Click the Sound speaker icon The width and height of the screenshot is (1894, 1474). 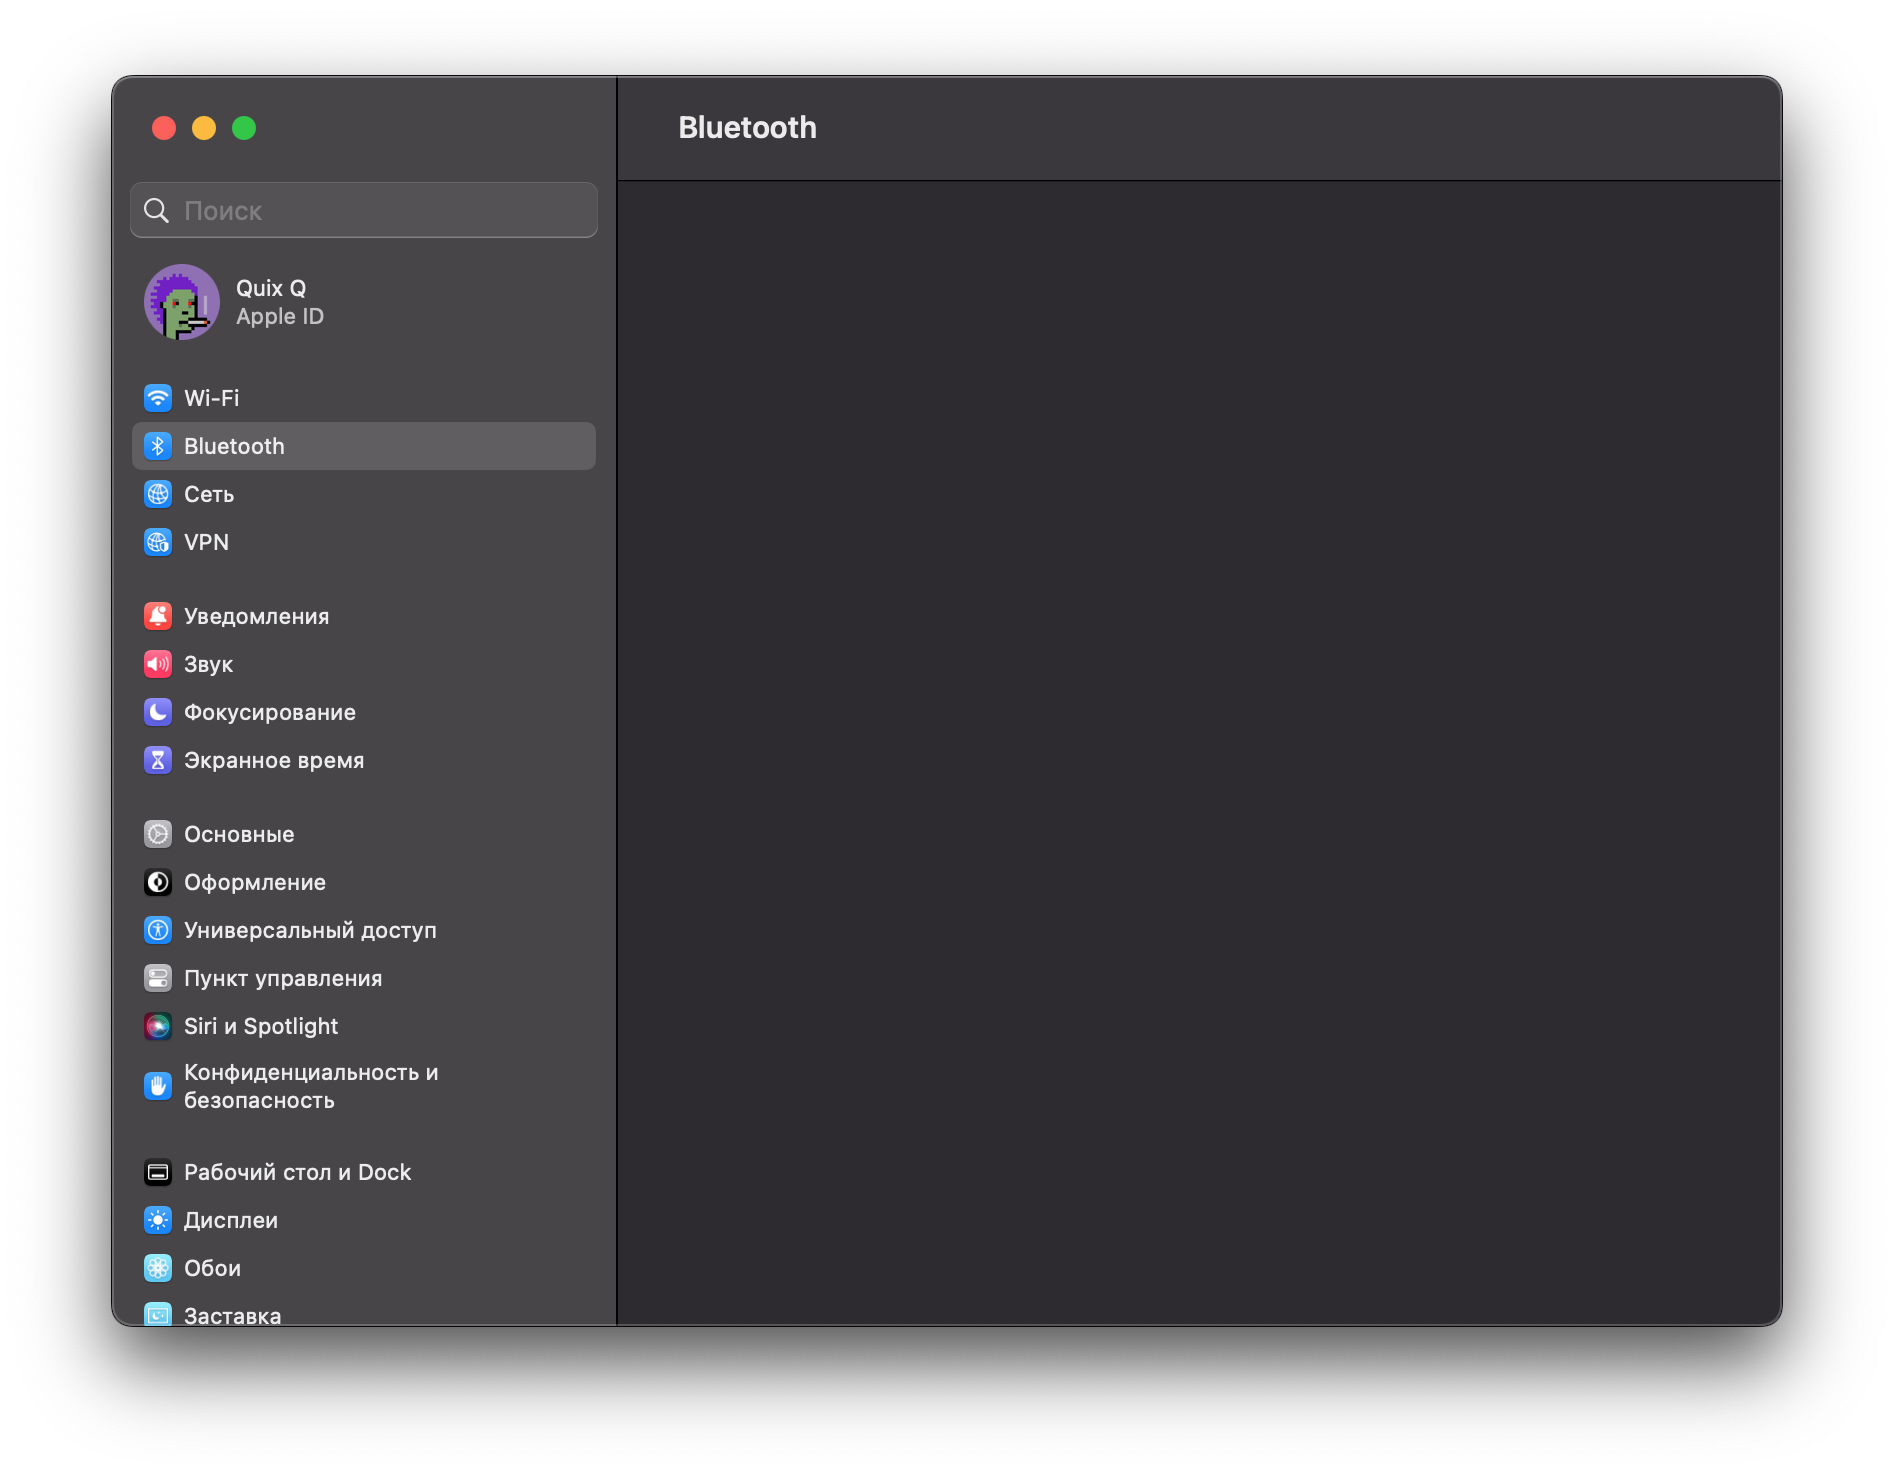tap(158, 664)
